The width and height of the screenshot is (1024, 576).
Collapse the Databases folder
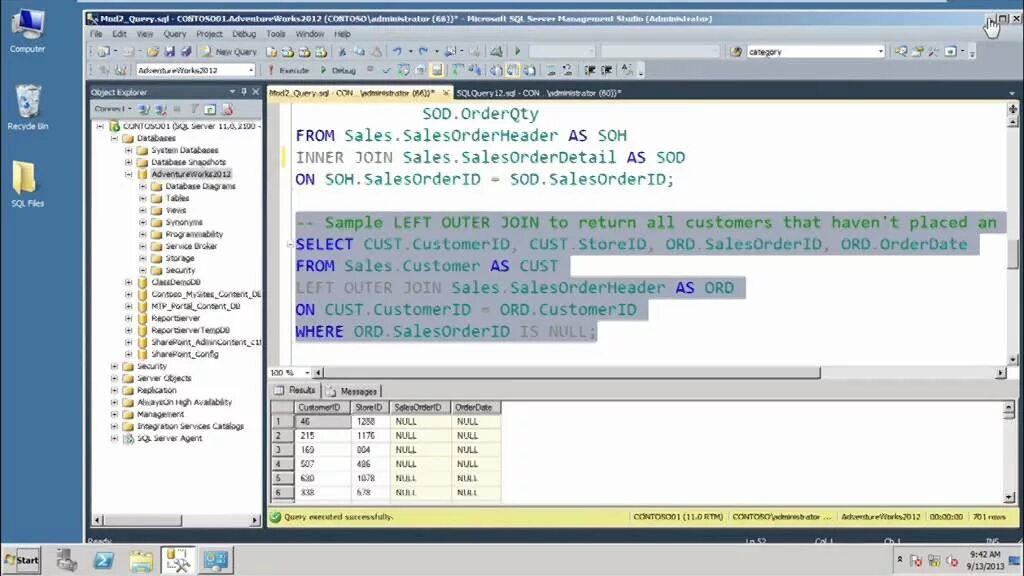tap(114, 138)
